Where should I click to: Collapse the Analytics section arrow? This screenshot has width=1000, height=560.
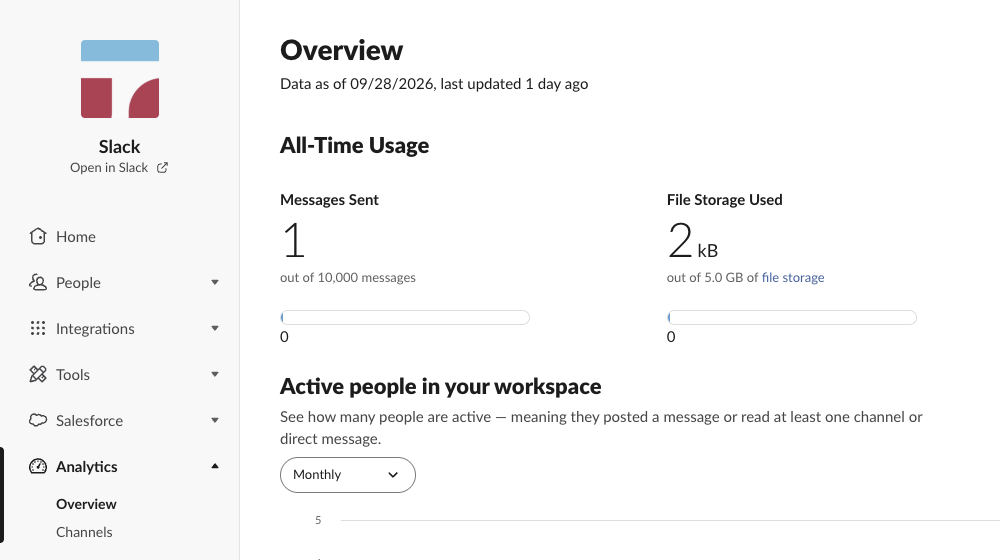coord(215,466)
